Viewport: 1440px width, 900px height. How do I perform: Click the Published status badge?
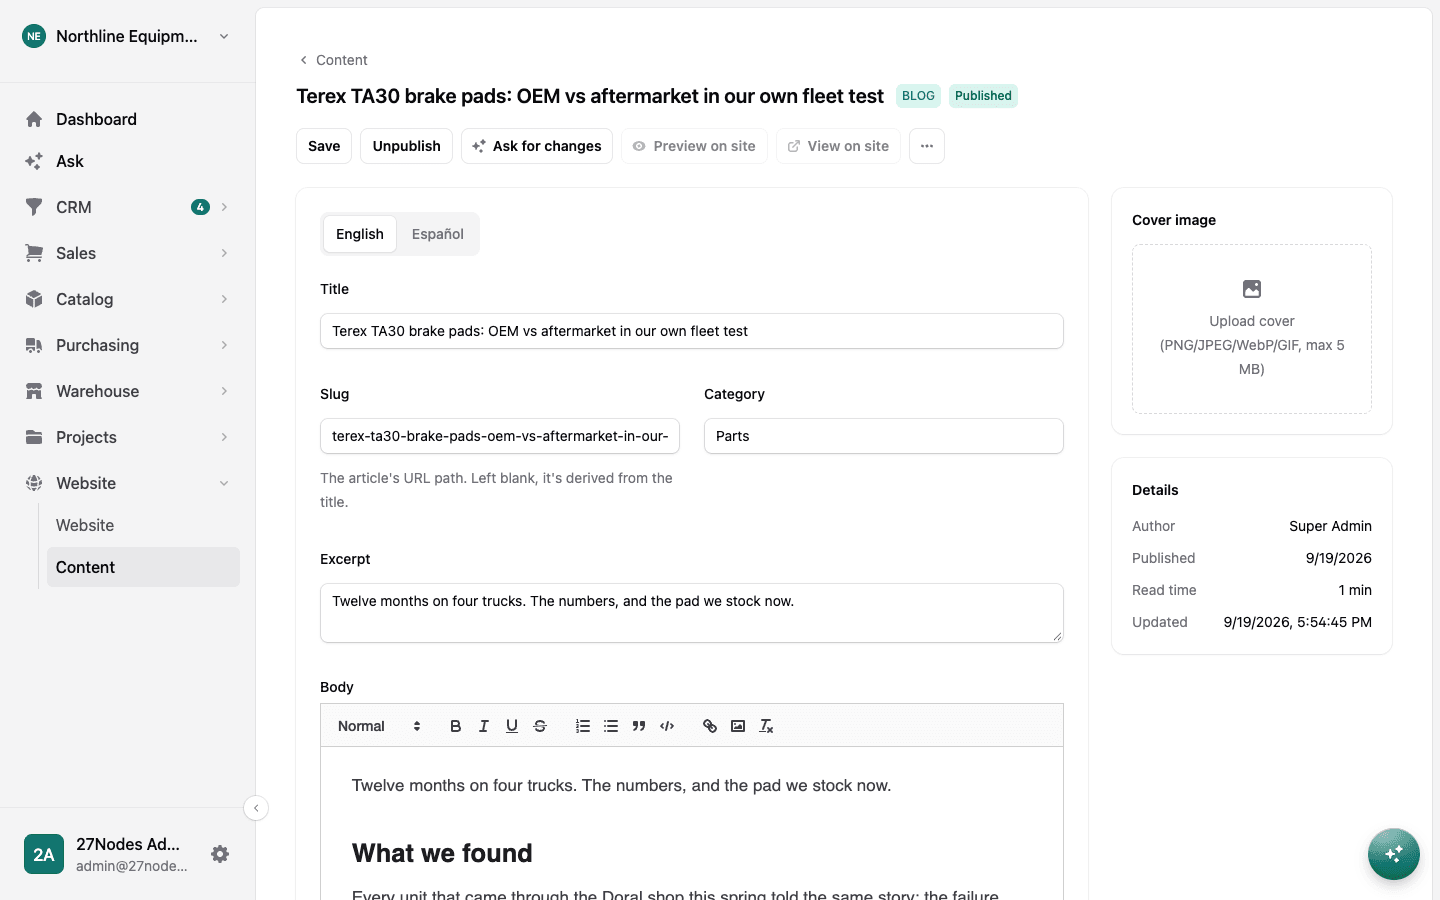[x=983, y=96]
